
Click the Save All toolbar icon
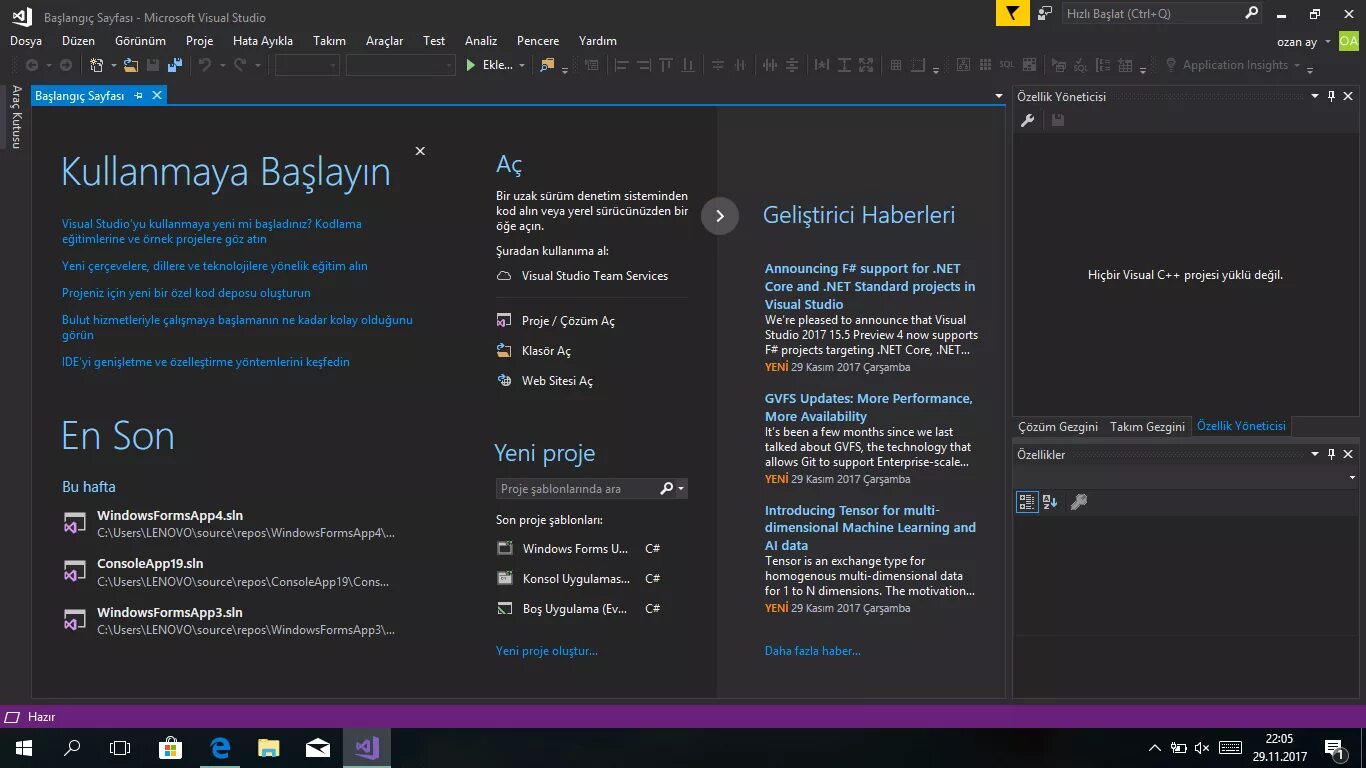tap(174, 65)
